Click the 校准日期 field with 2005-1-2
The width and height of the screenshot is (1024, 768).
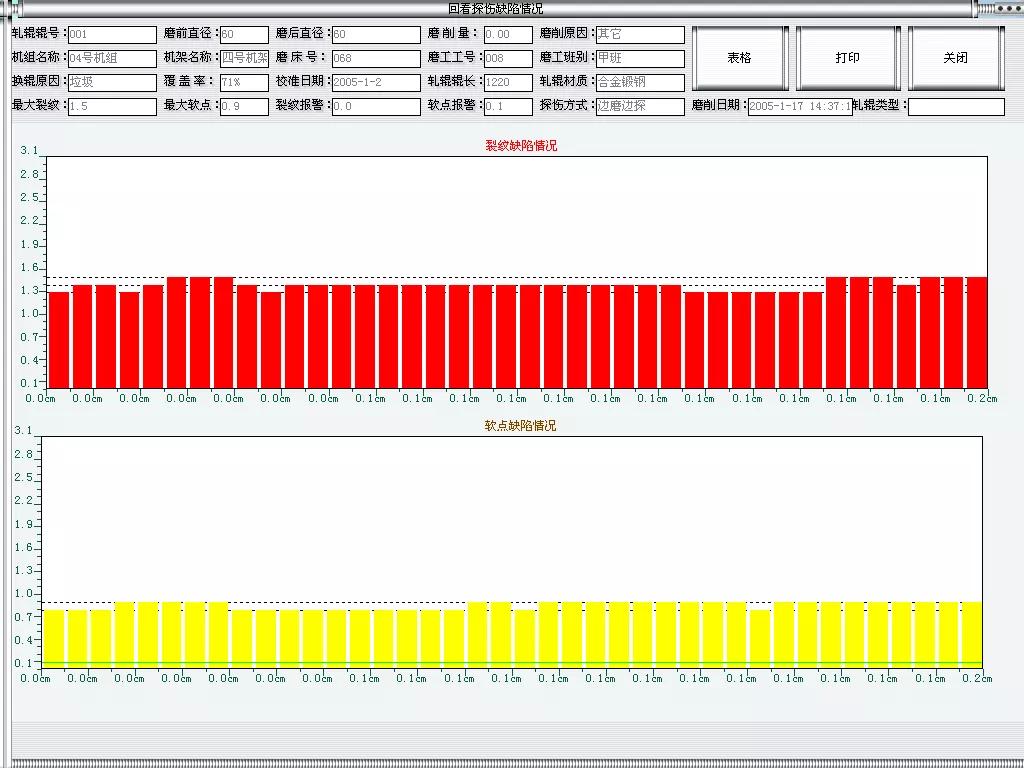[x=376, y=83]
